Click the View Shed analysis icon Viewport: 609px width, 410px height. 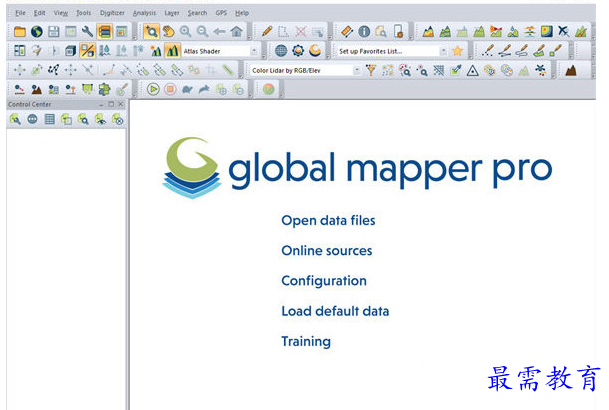pyautogui.click(x=496, y=31)
